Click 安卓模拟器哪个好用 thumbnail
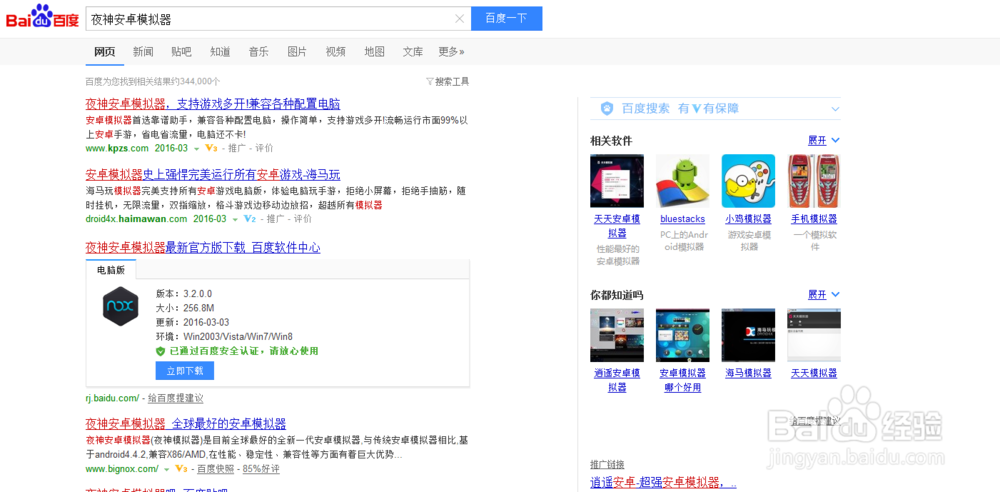This screenshot has width=1000, height=492. (x=682, y=336)
